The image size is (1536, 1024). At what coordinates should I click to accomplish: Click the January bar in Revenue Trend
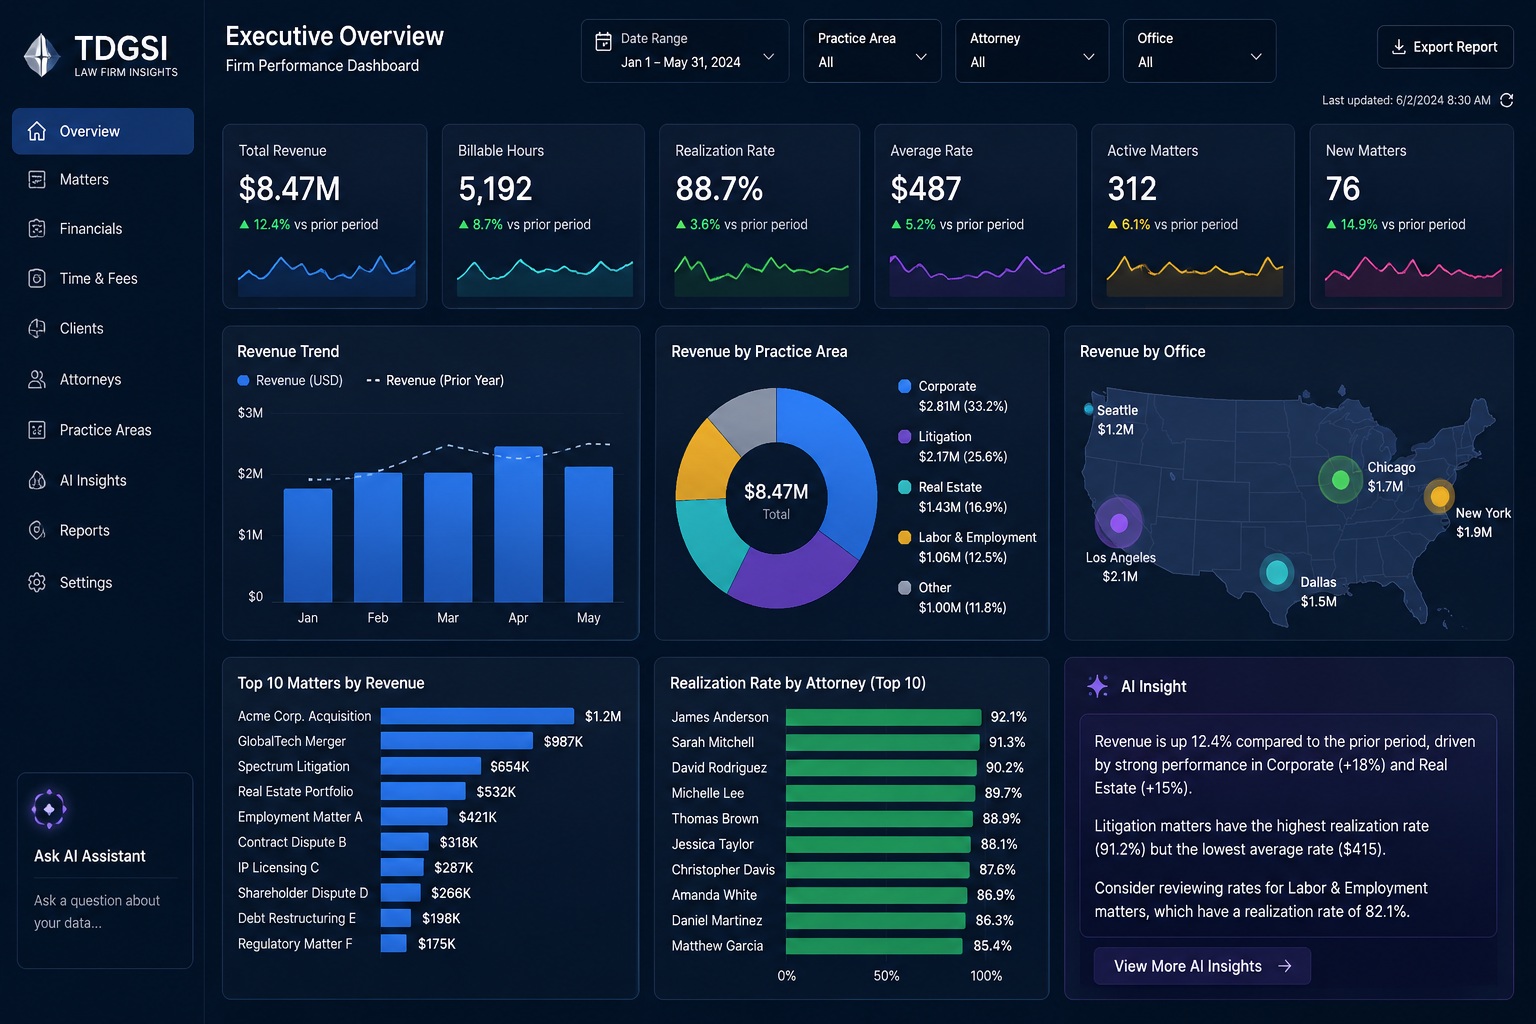point(308,545)
